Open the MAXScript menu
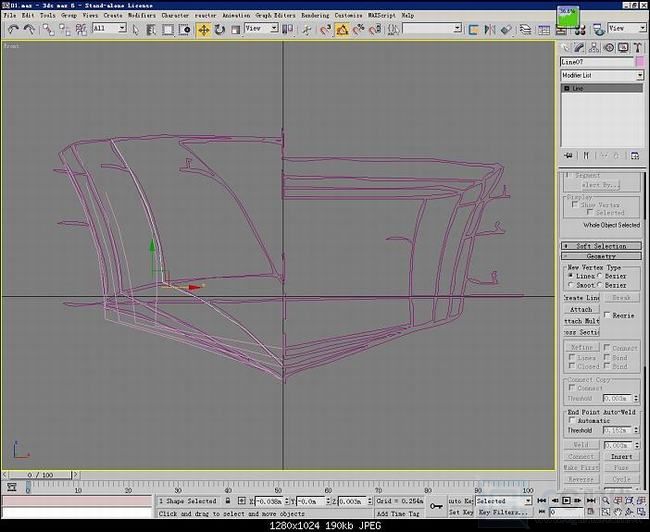Screen dimensions: 650x532 (x=381, y=15)
